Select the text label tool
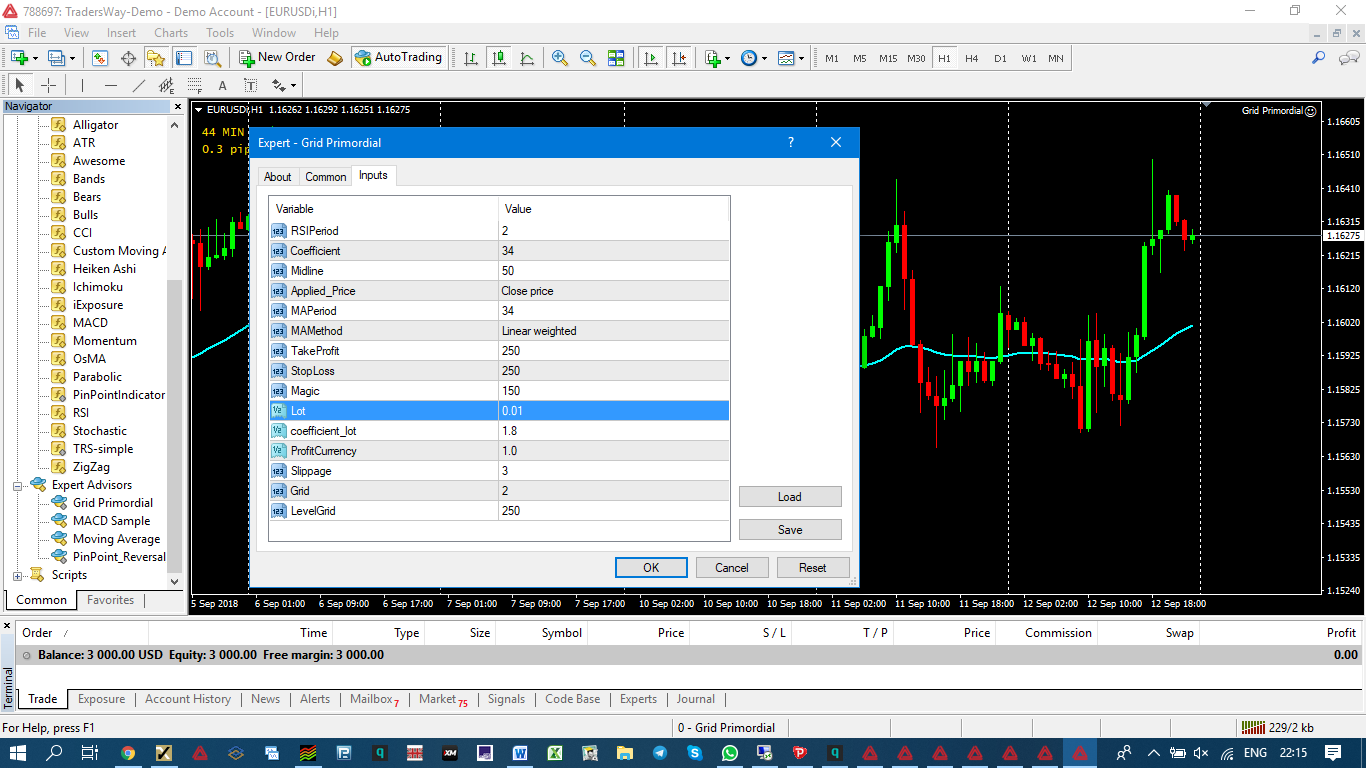 point(250,85)
